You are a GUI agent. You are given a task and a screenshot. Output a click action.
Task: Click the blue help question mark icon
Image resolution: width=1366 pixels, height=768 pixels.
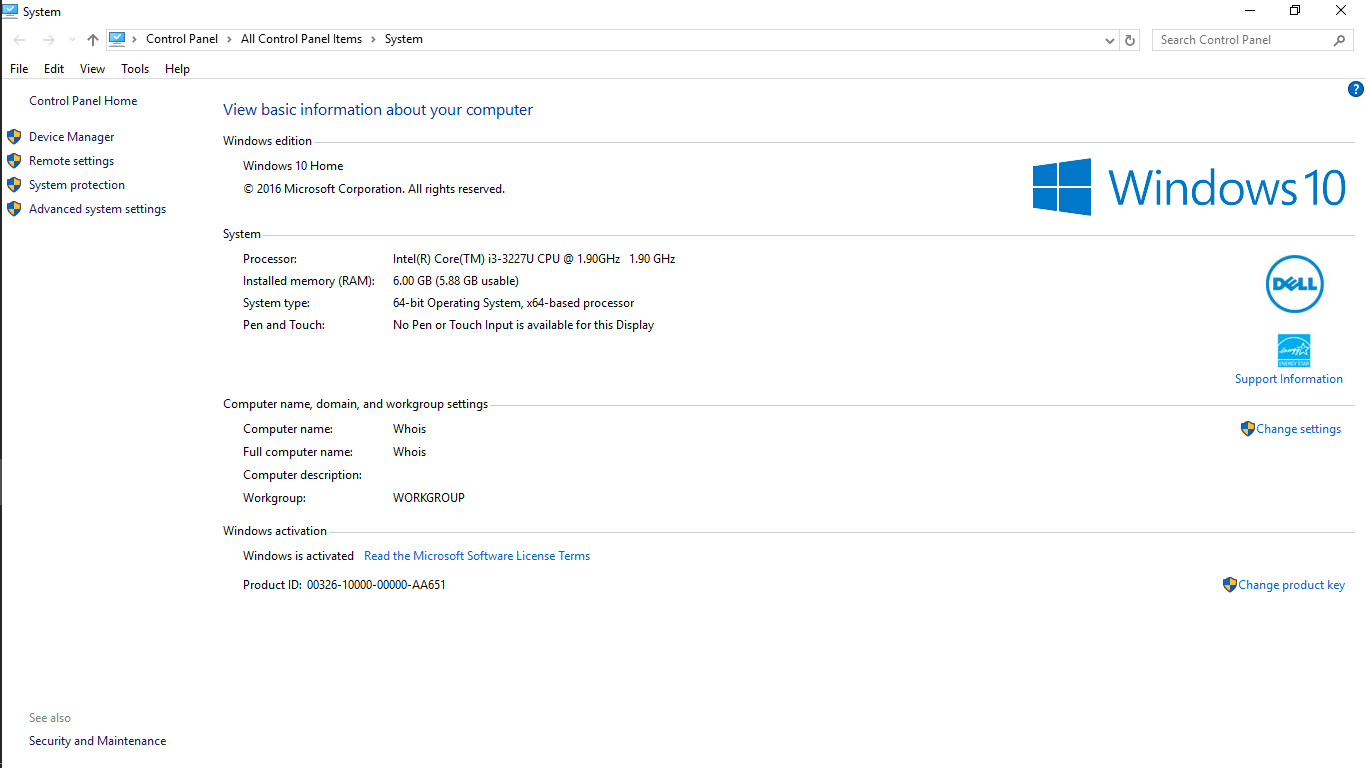click(1356, 89)
